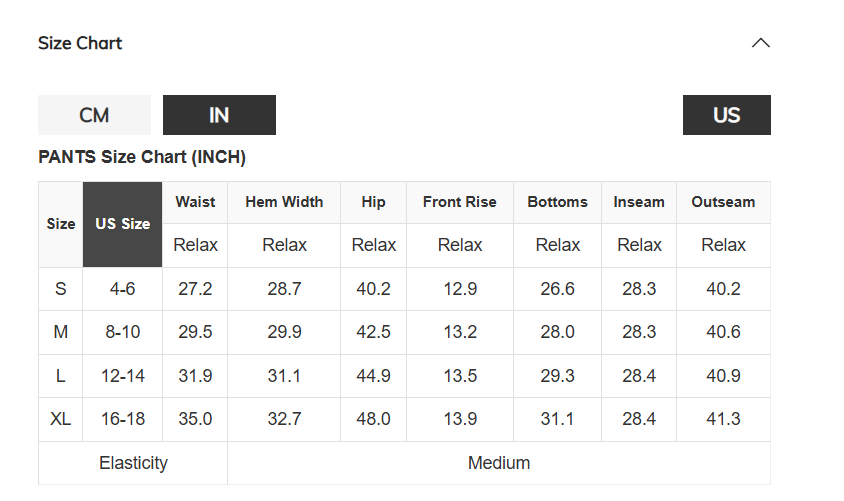
Task: Select the S size row label
Action: (61, 289)
